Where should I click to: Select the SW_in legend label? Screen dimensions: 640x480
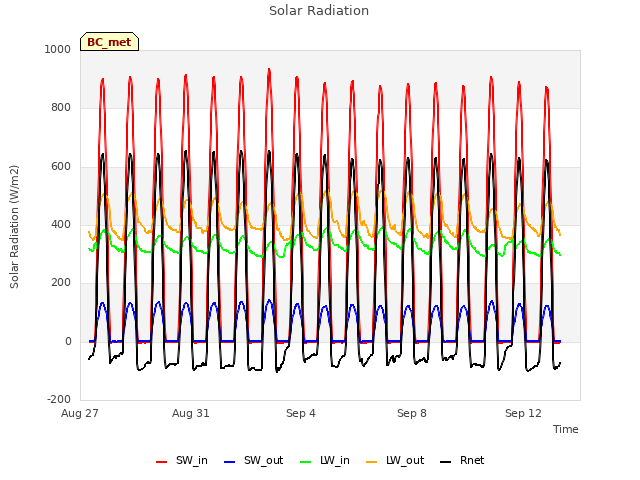pyautogui.click(x=192, y=460)
